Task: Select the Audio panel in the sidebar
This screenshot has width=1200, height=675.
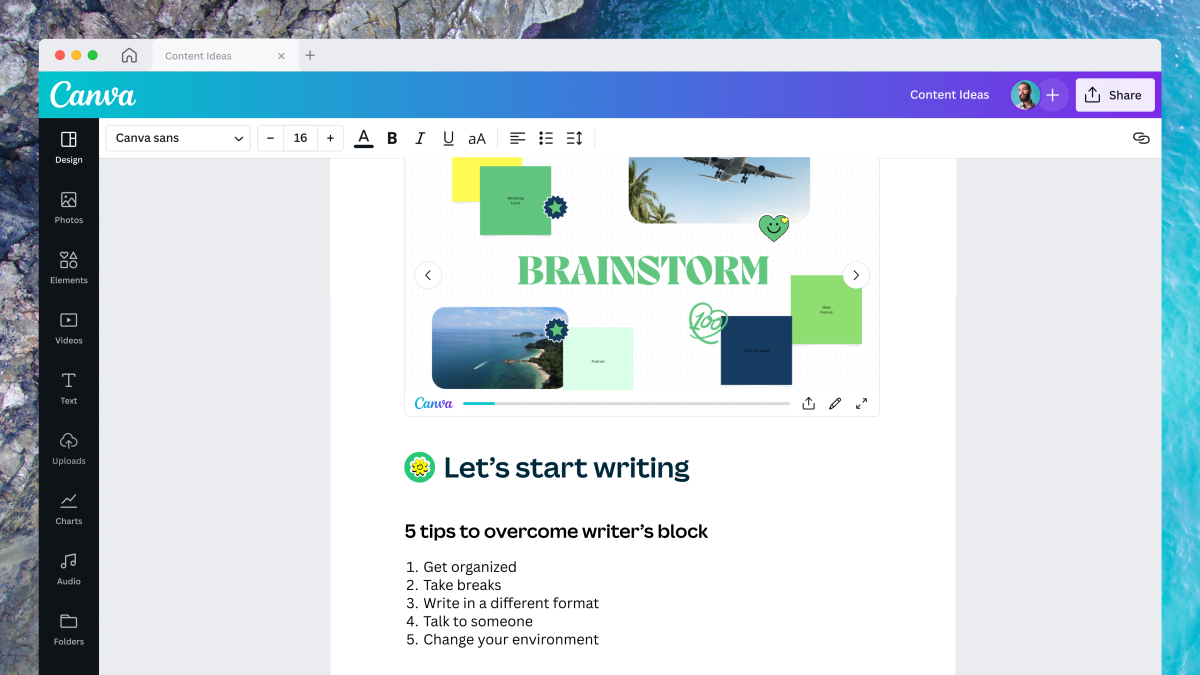Action: point(68,566)
